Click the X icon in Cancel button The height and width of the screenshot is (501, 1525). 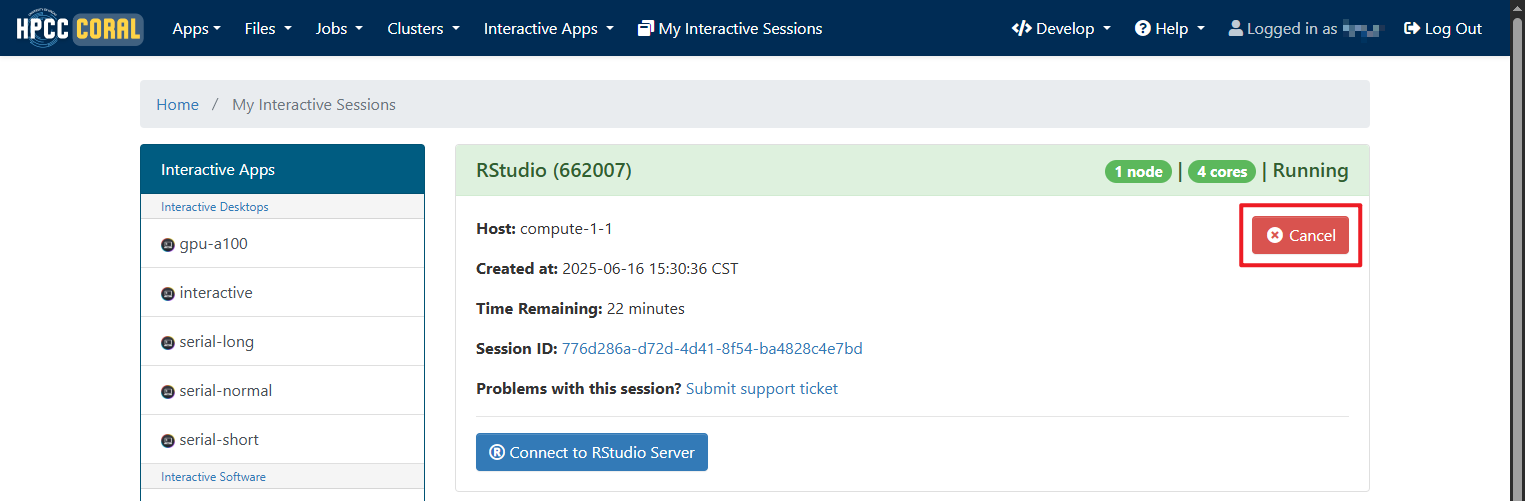click(x=1274, y=235)
